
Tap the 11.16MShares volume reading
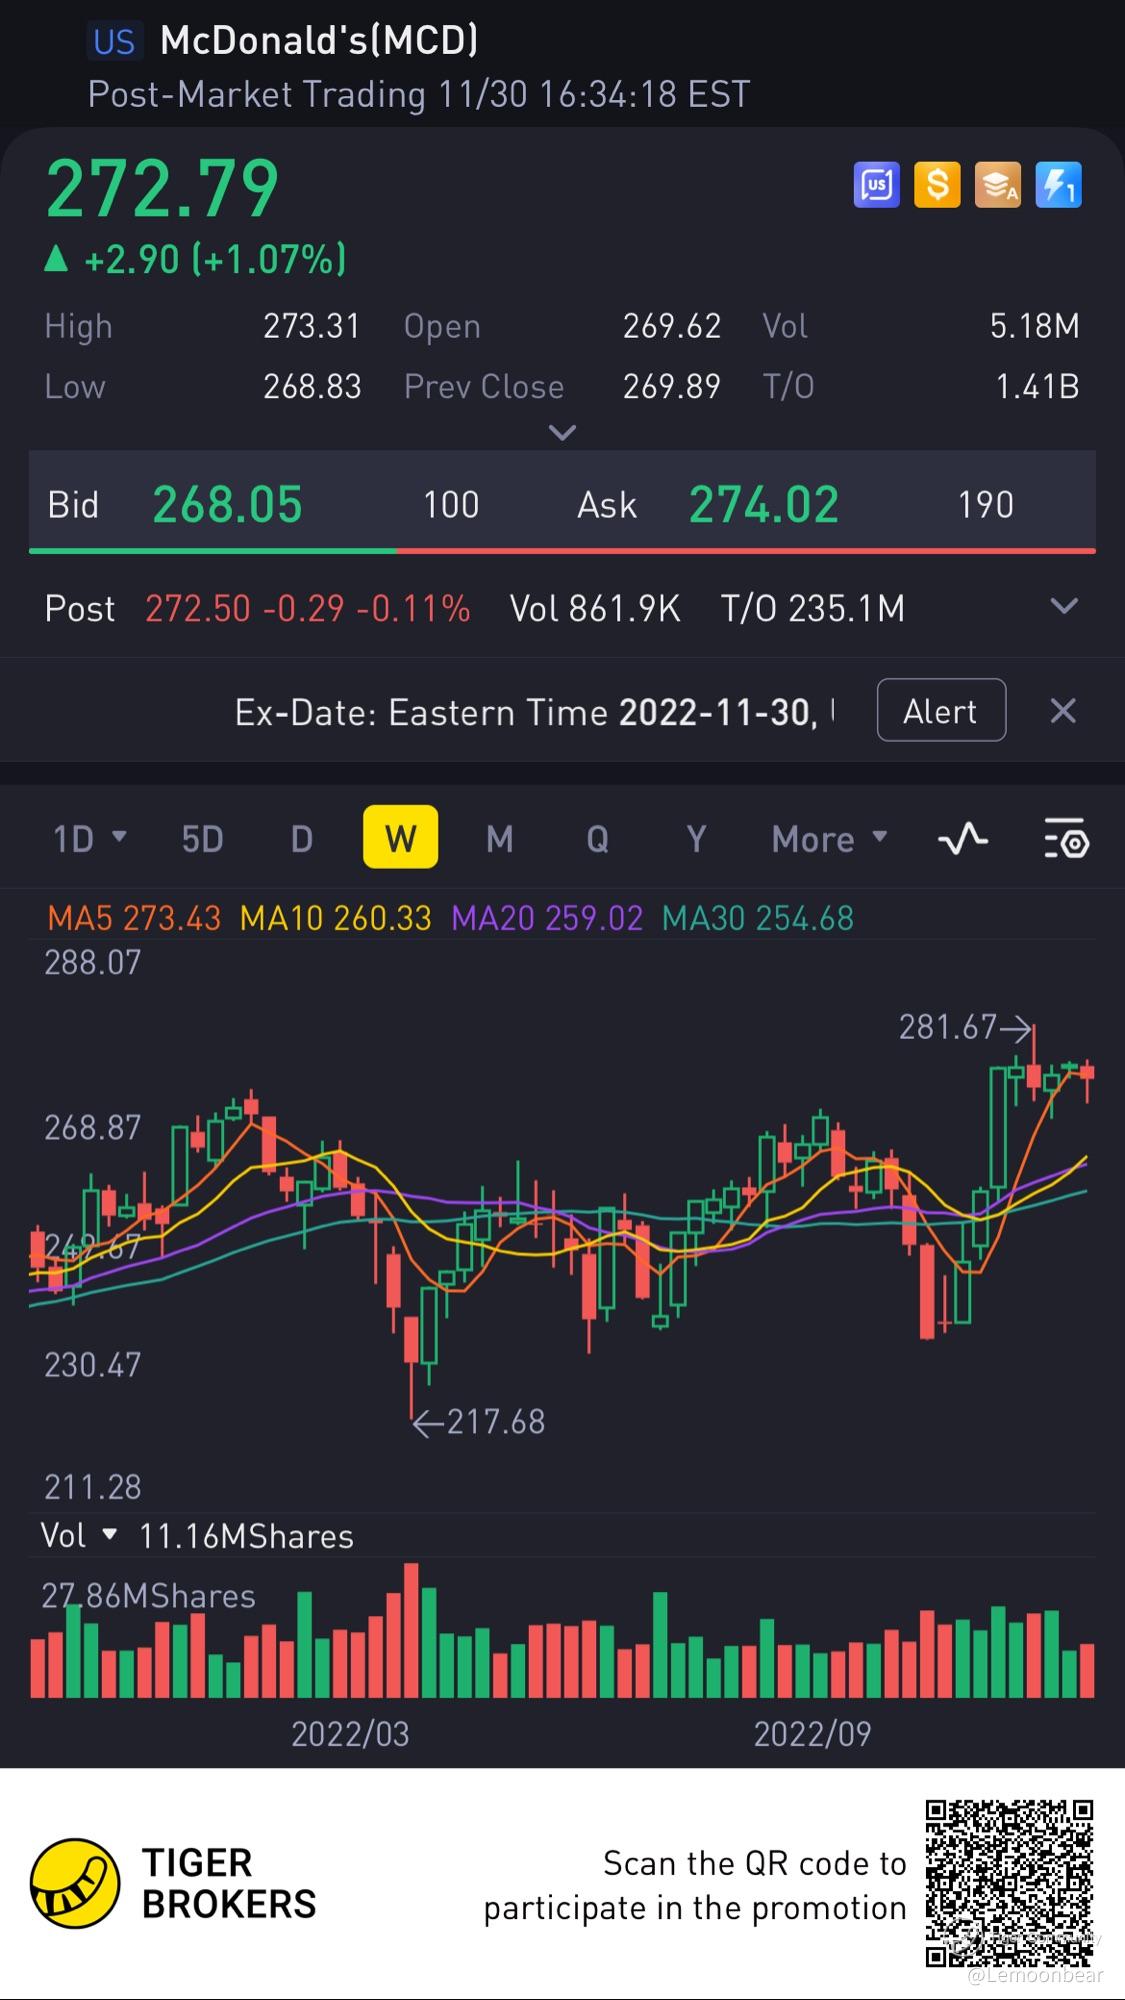(246, 1536)
